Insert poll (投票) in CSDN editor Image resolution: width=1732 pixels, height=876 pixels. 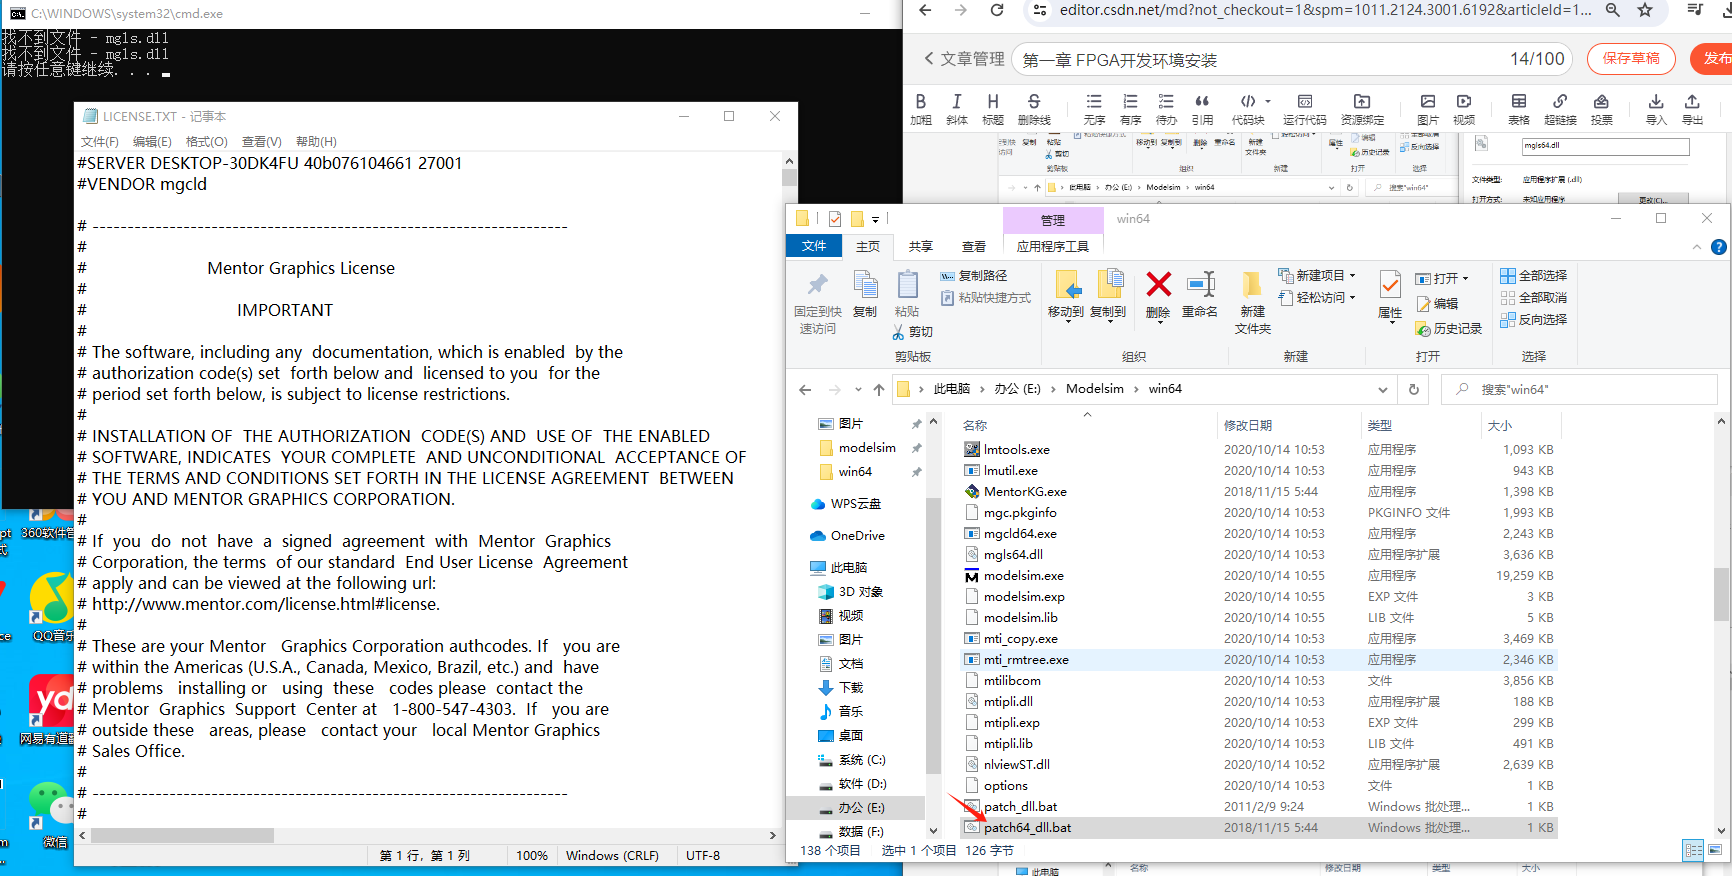(1602, 108)
